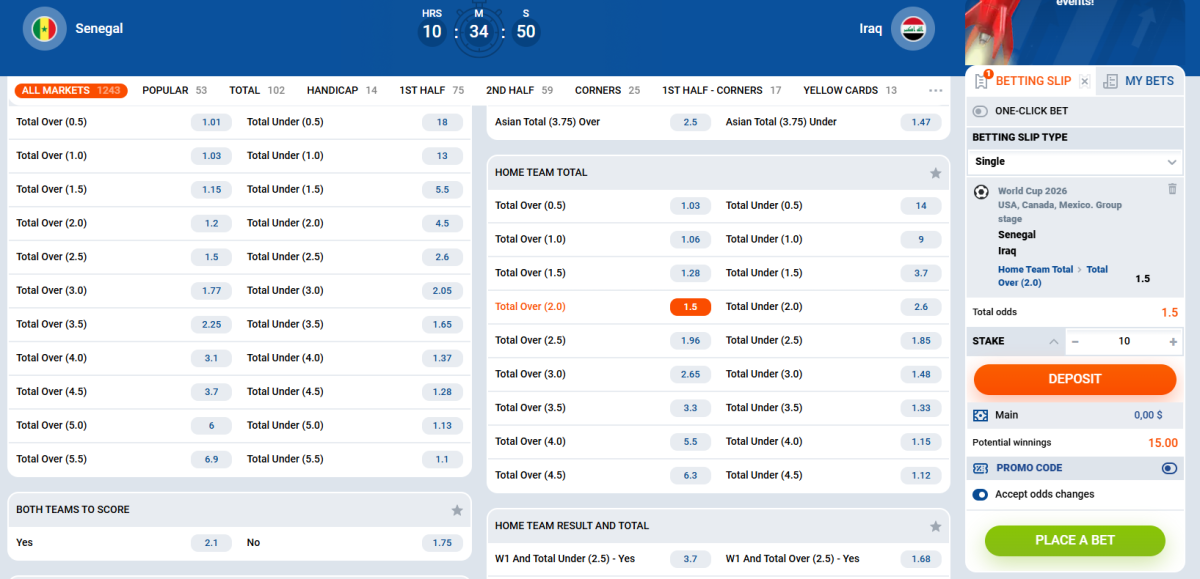This screenshot has width=1200, height=579.
Task: Choose Home Team Total Under (4.5) 1.12
Action: click(921, 475)
